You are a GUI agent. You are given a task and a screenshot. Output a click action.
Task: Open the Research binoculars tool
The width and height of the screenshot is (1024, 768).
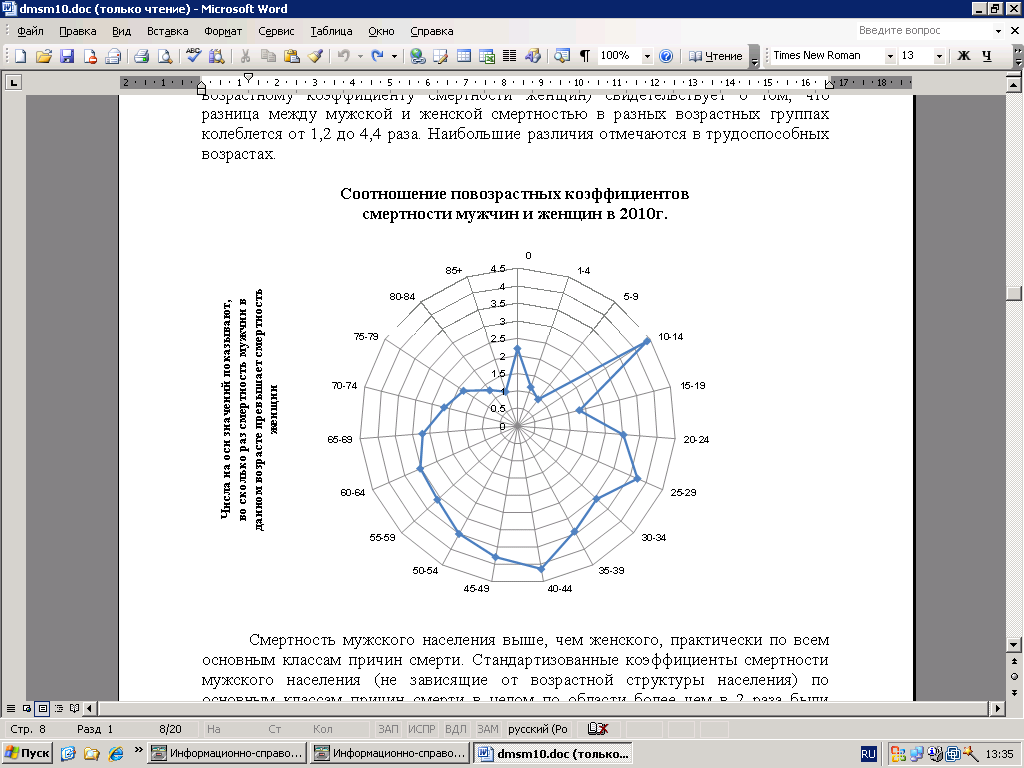coord(216,56)
